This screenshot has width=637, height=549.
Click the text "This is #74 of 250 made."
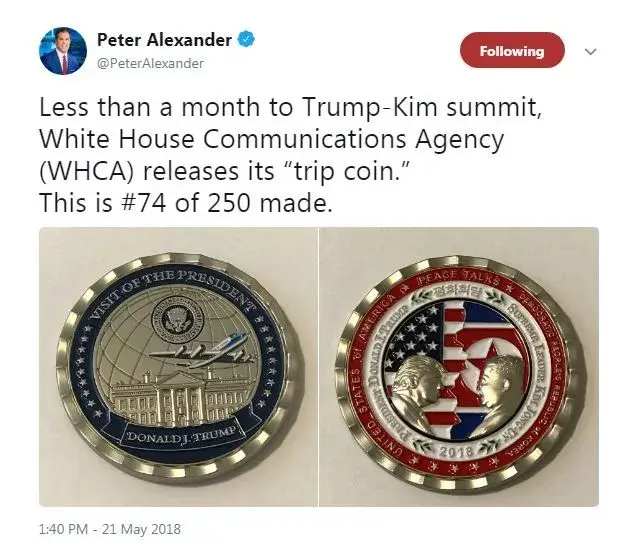click(x=186, y=202)
